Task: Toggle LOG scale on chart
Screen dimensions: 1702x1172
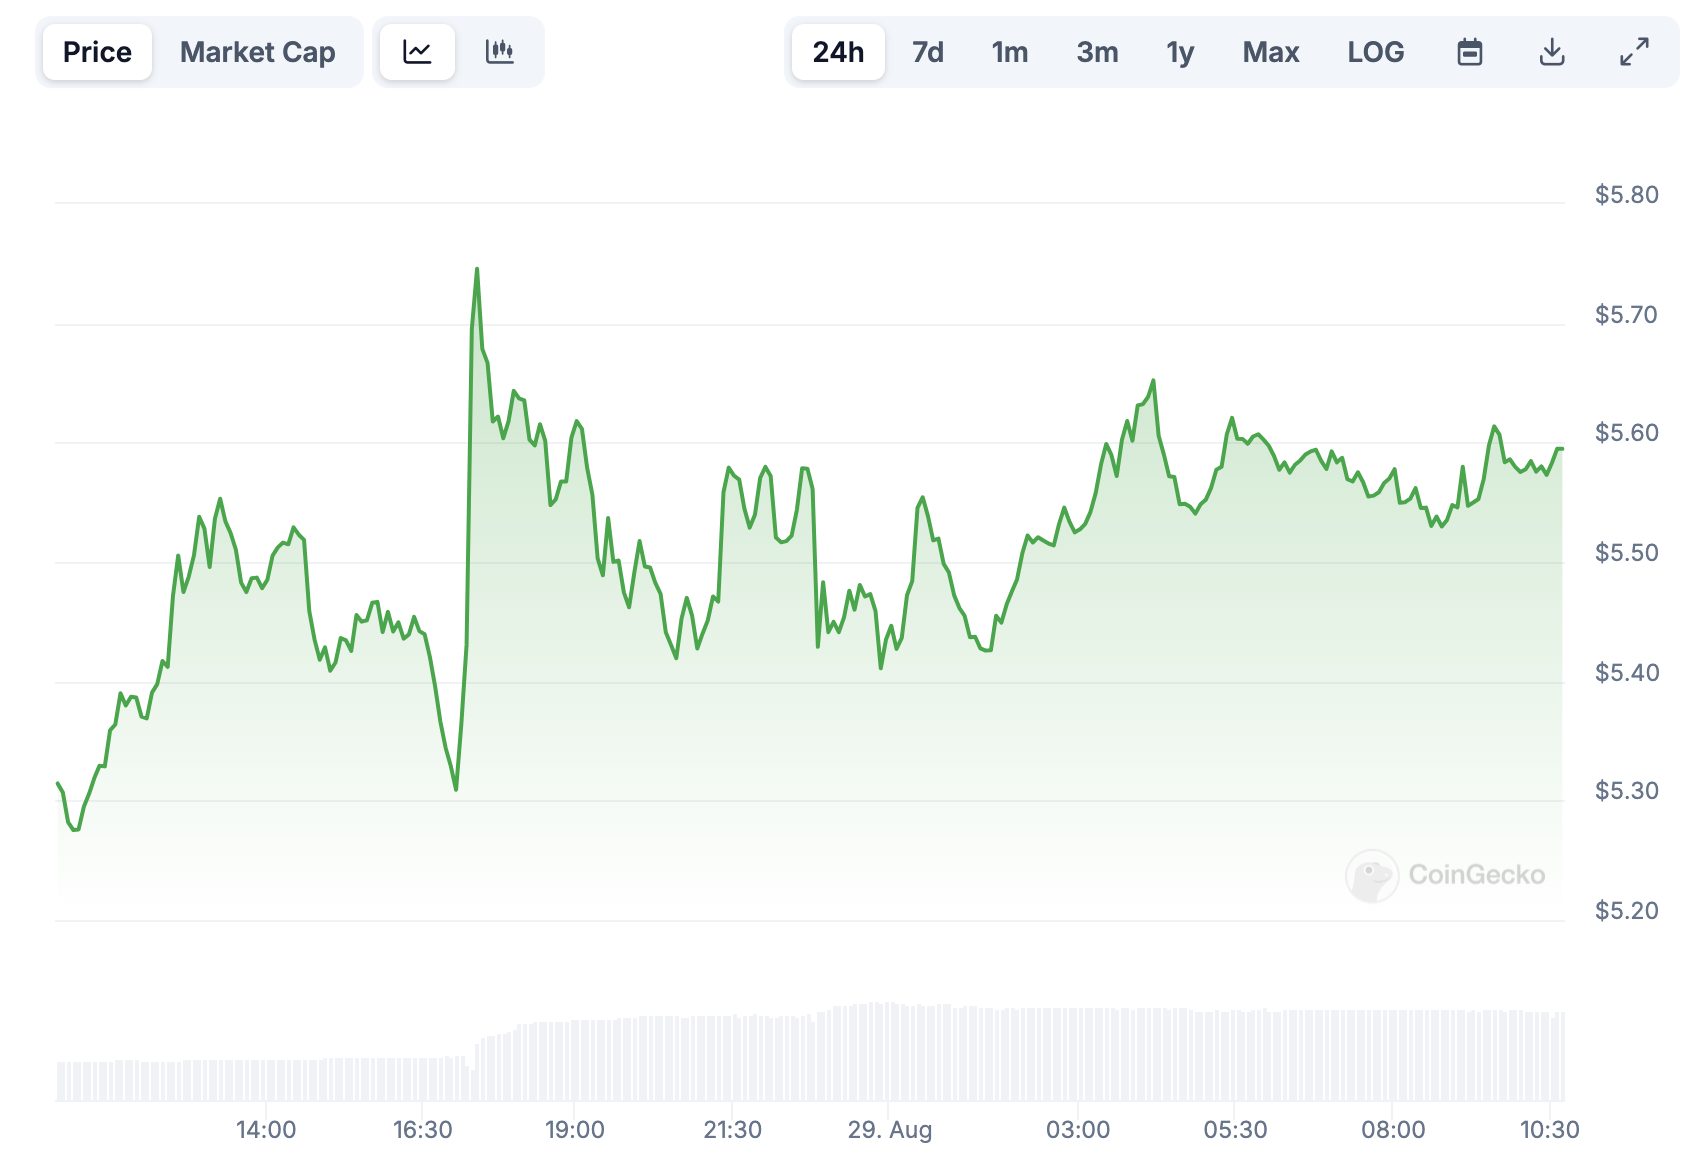Action: (1376, 52)
